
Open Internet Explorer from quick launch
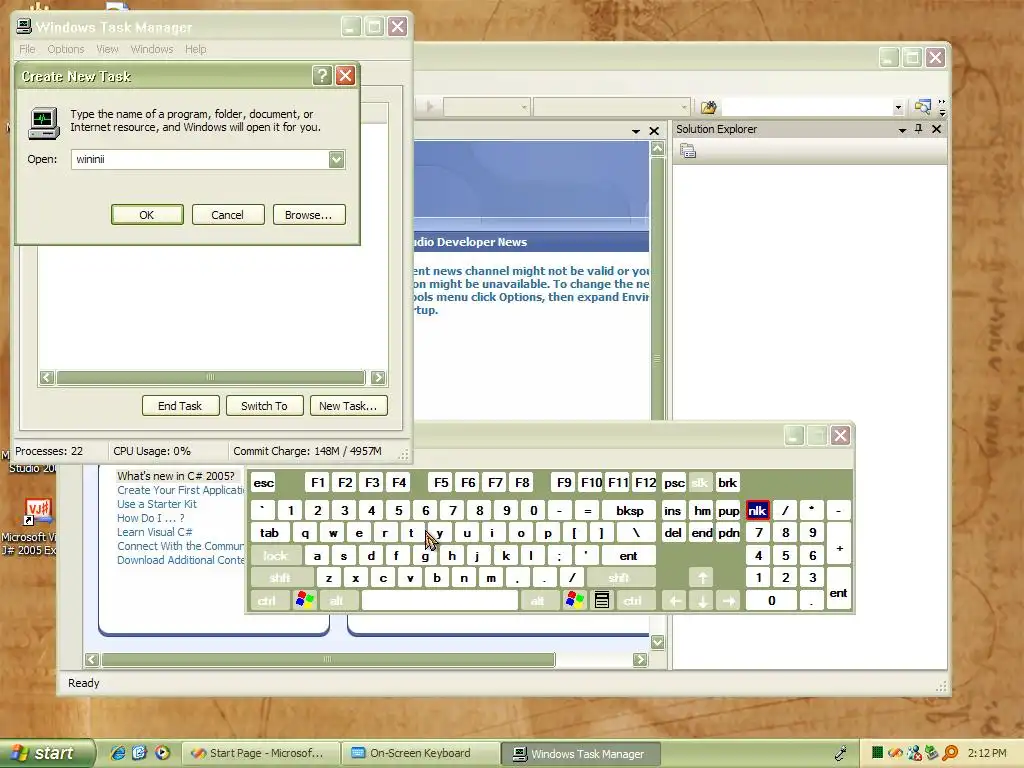118,753
